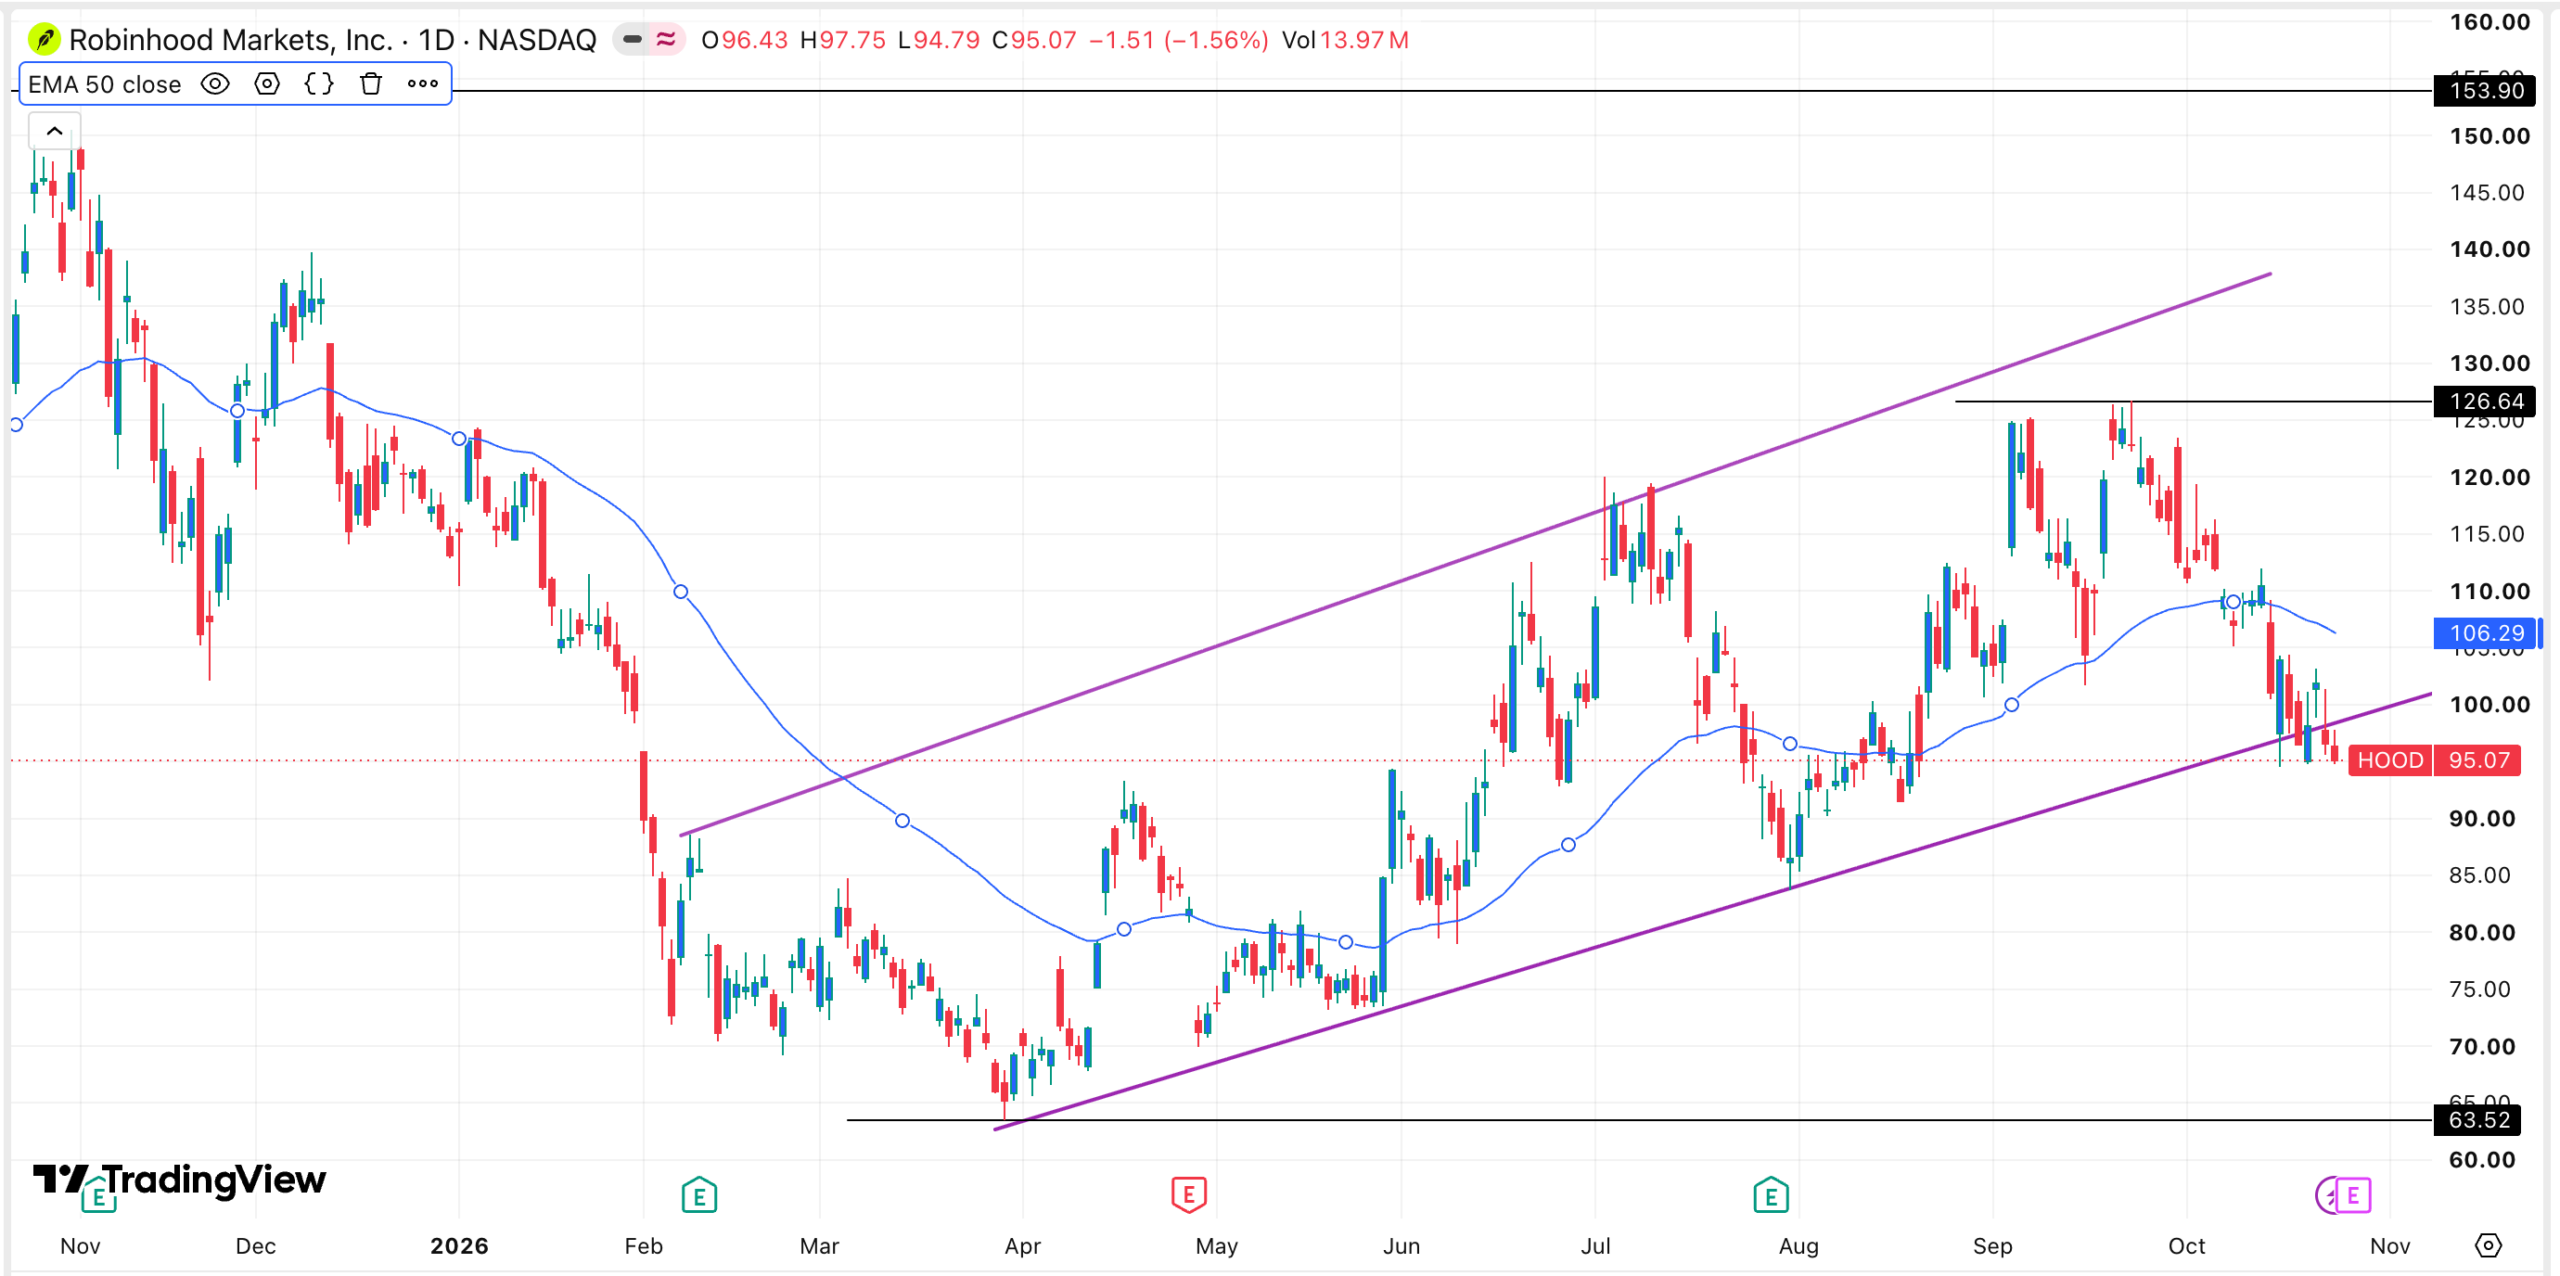Click the Robinhood Markets symbol logo
The image size is (2560, 1276).
click(43, 40)
